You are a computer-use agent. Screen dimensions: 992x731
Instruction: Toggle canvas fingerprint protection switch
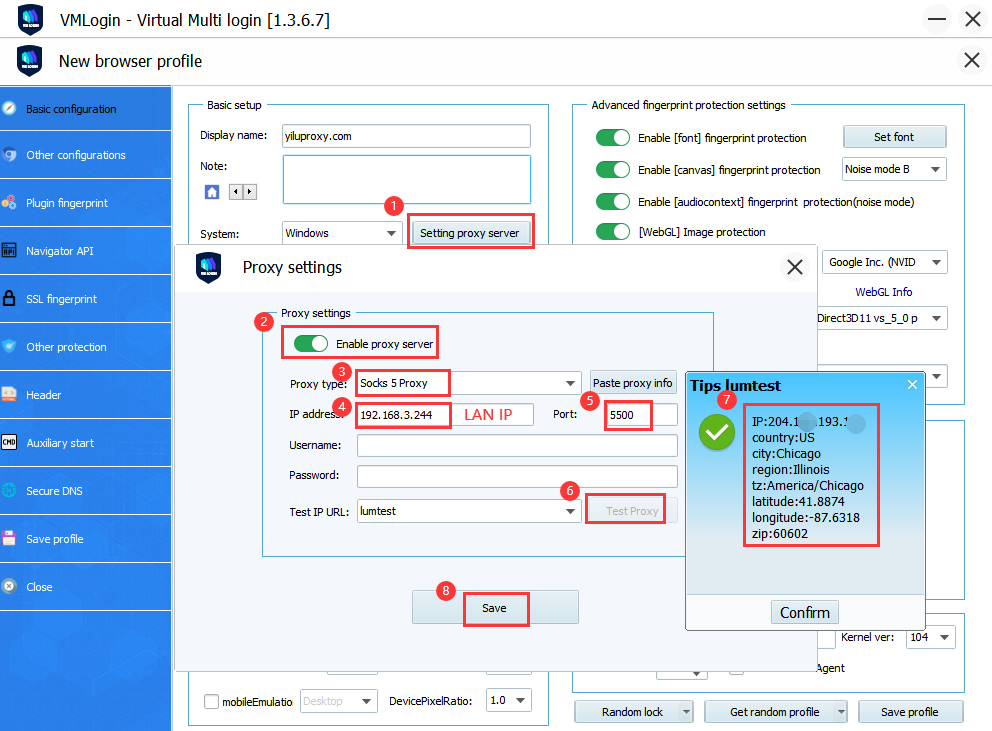click(612, 170)
